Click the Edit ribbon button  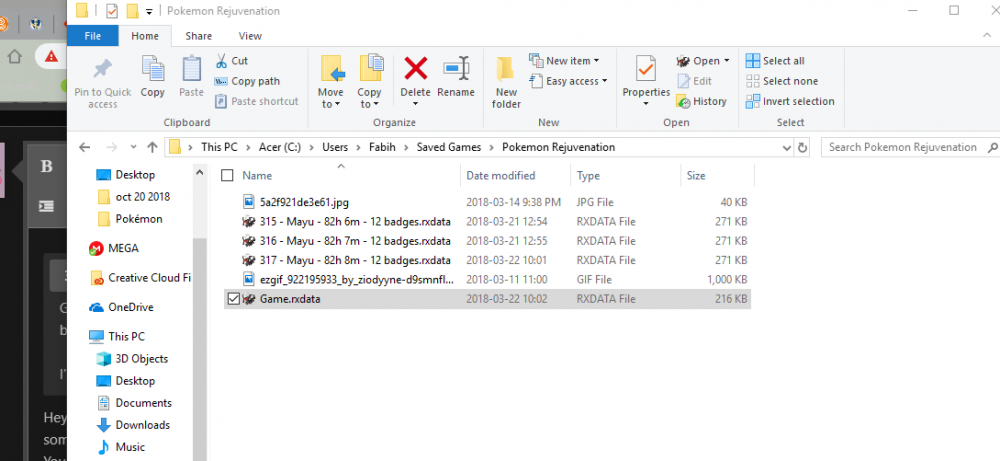point(695,81)
